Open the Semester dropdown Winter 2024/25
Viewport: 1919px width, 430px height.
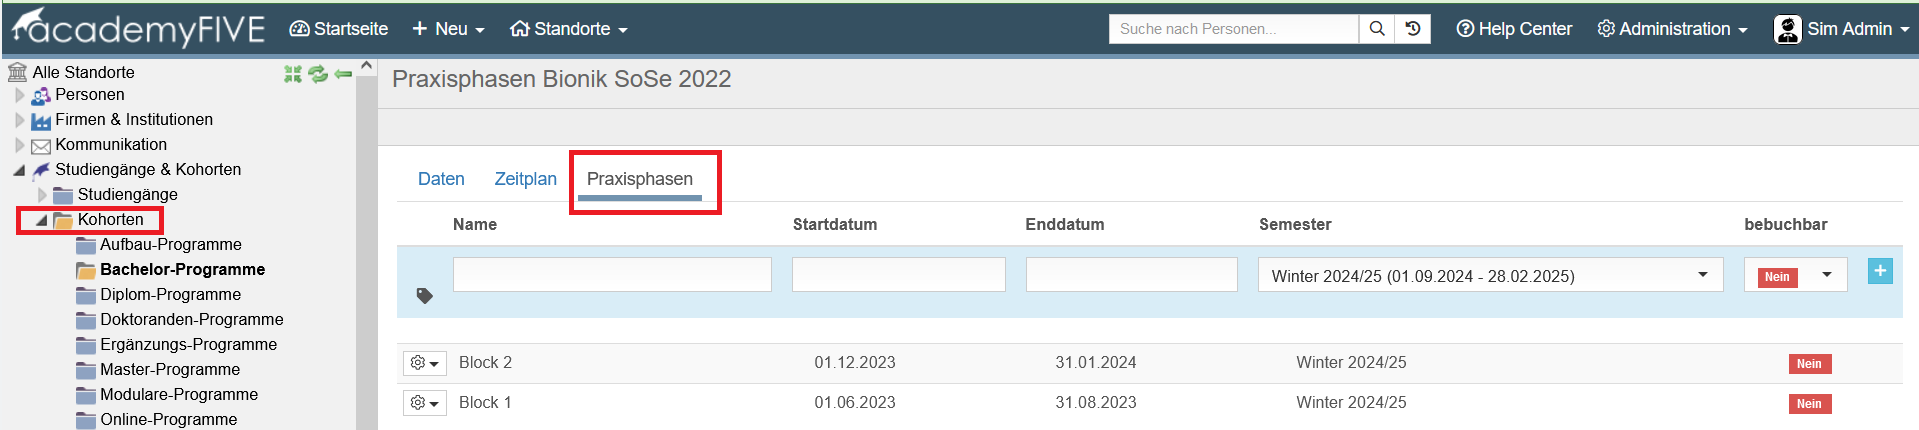tap(1490, 275)
